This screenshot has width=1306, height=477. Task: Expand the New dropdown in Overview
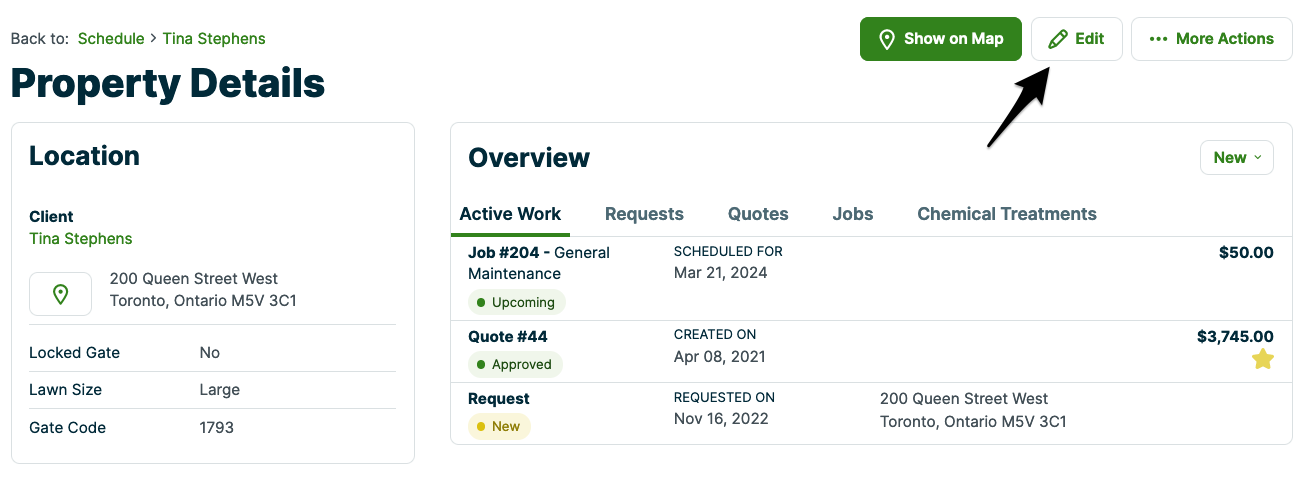point(1236,158)
